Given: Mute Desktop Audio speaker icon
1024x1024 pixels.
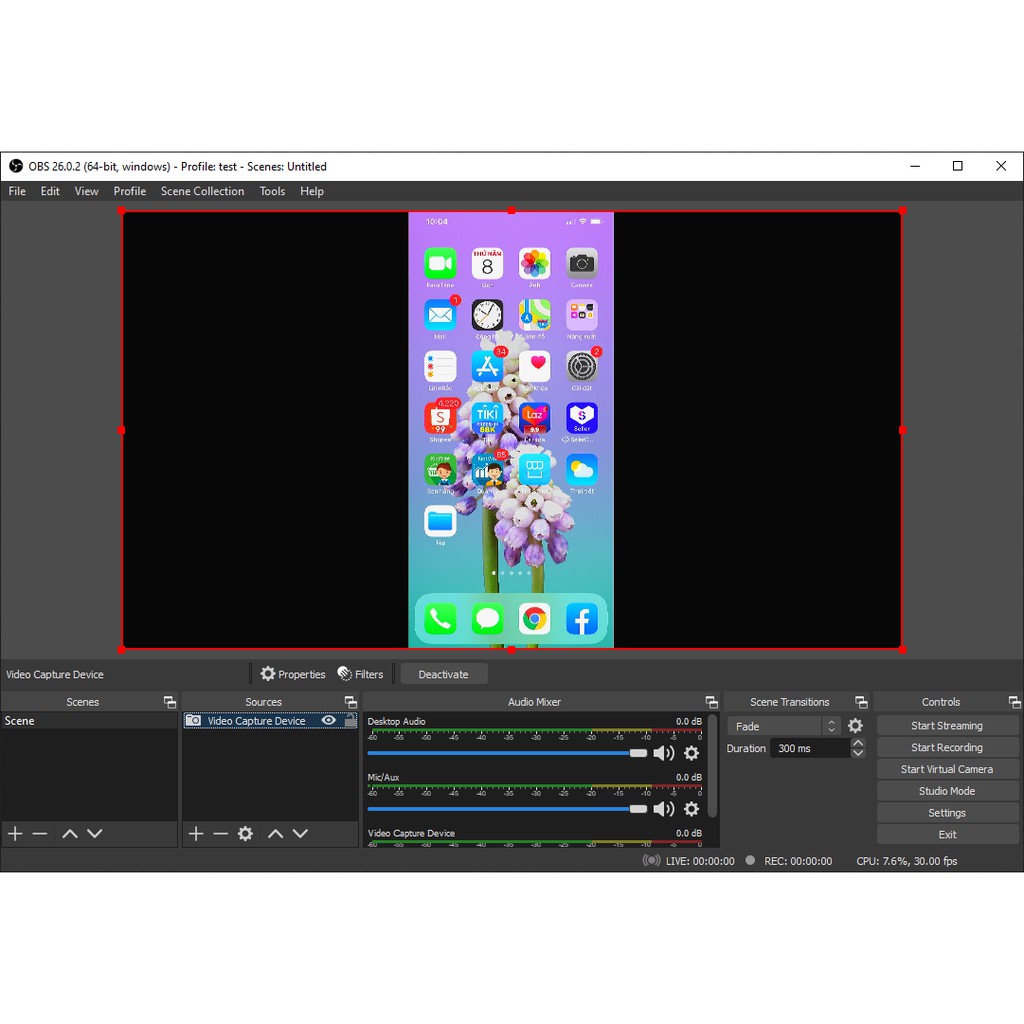Looking at the screenshot, I should (663, 753).
